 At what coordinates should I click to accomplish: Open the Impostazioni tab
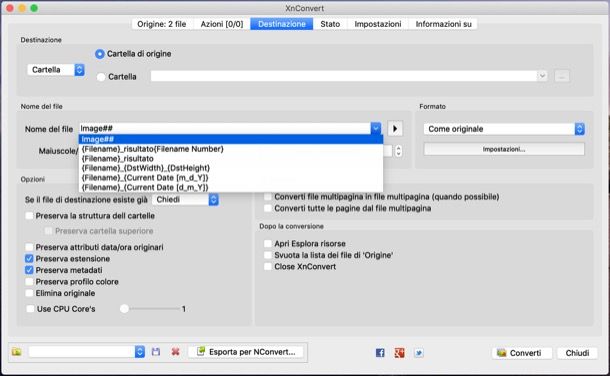378,24
